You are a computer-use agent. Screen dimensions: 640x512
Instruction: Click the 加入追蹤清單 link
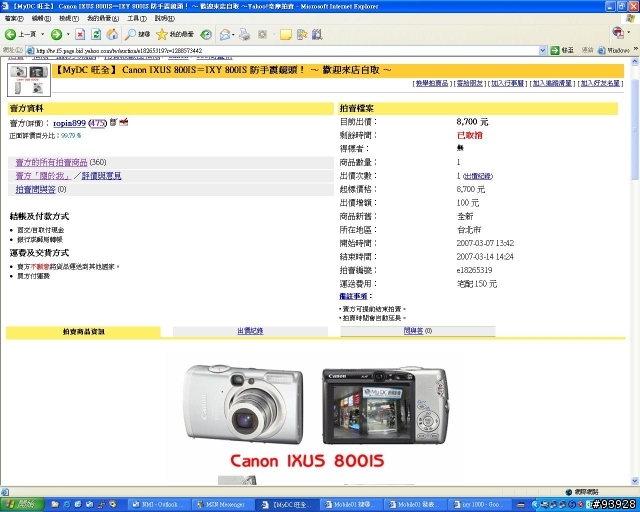(552, 83)
